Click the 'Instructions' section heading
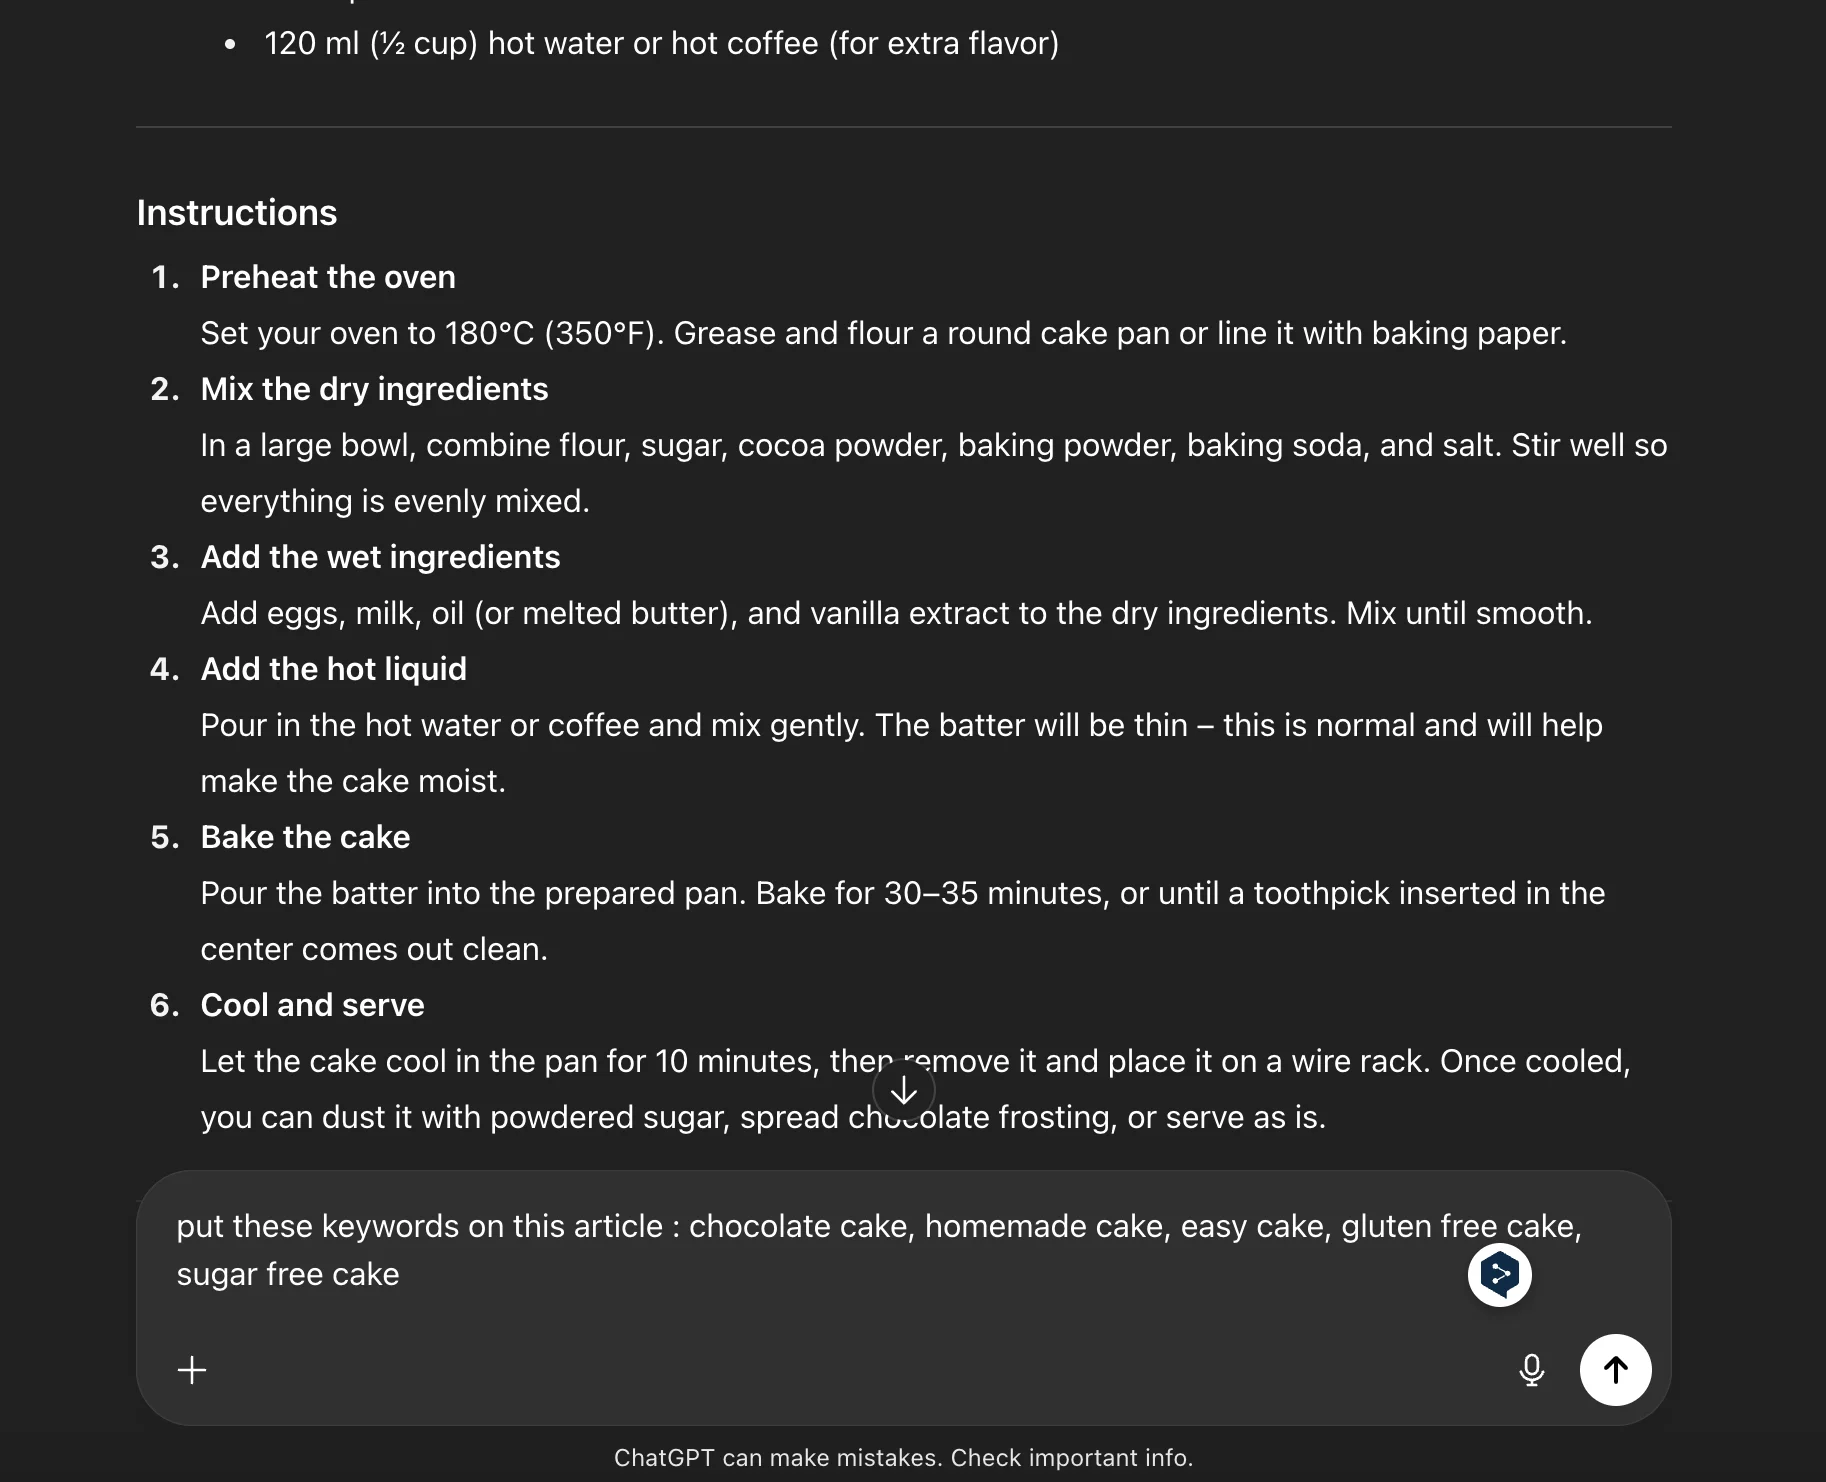 (236, 212)
